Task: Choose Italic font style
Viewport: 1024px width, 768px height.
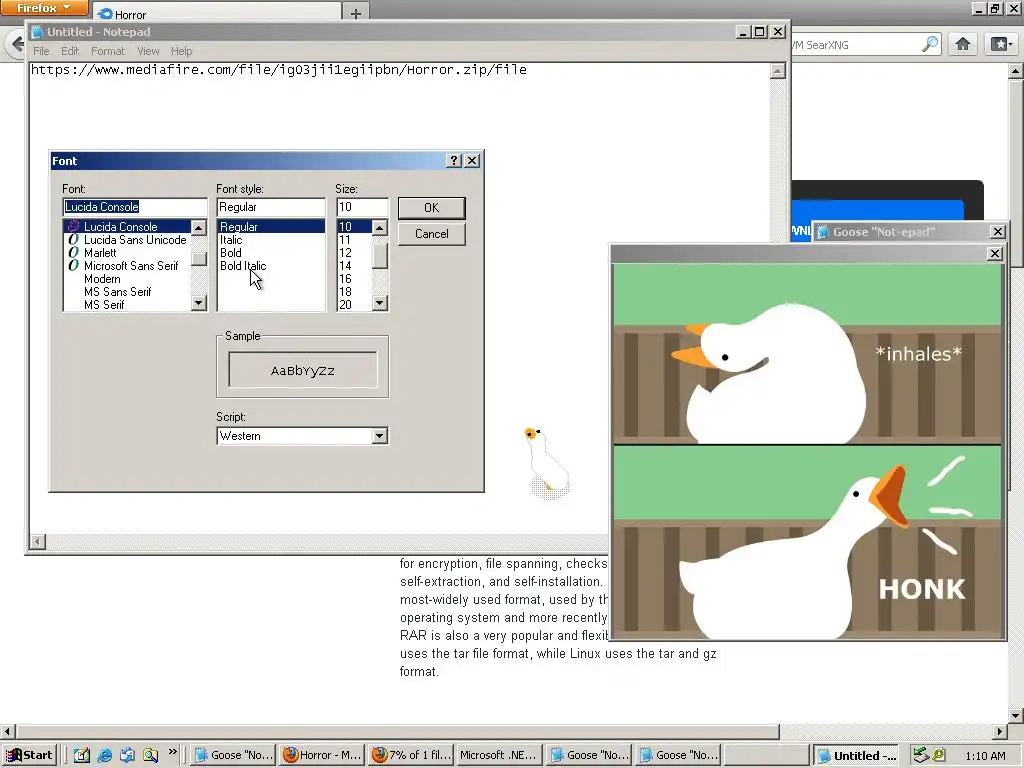Action: click(x=270, y=240)
